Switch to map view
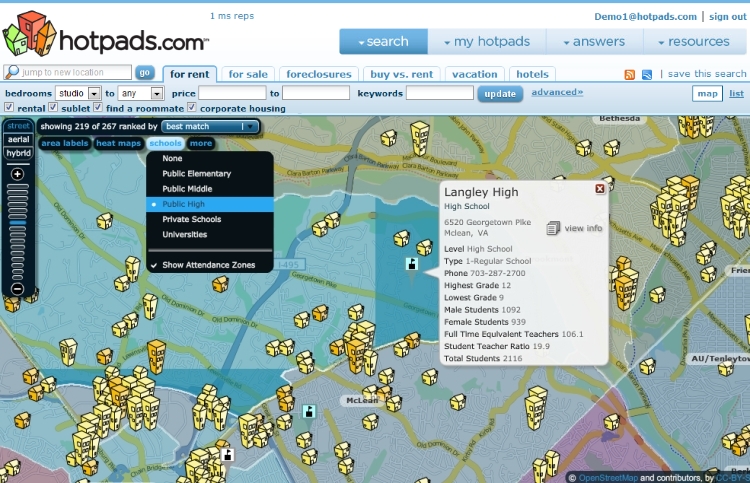 point(707,94)
